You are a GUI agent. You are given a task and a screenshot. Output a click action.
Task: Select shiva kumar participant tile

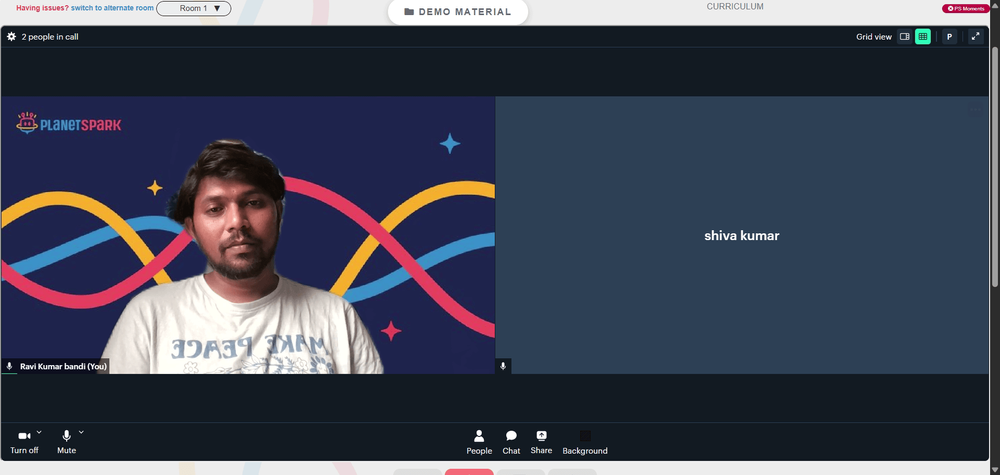coord(742,235)
